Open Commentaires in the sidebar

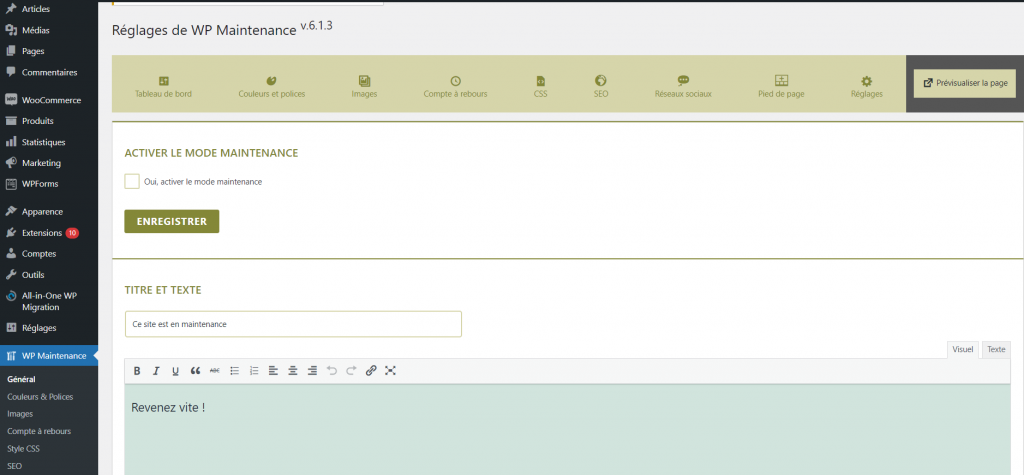pos(49,73)
